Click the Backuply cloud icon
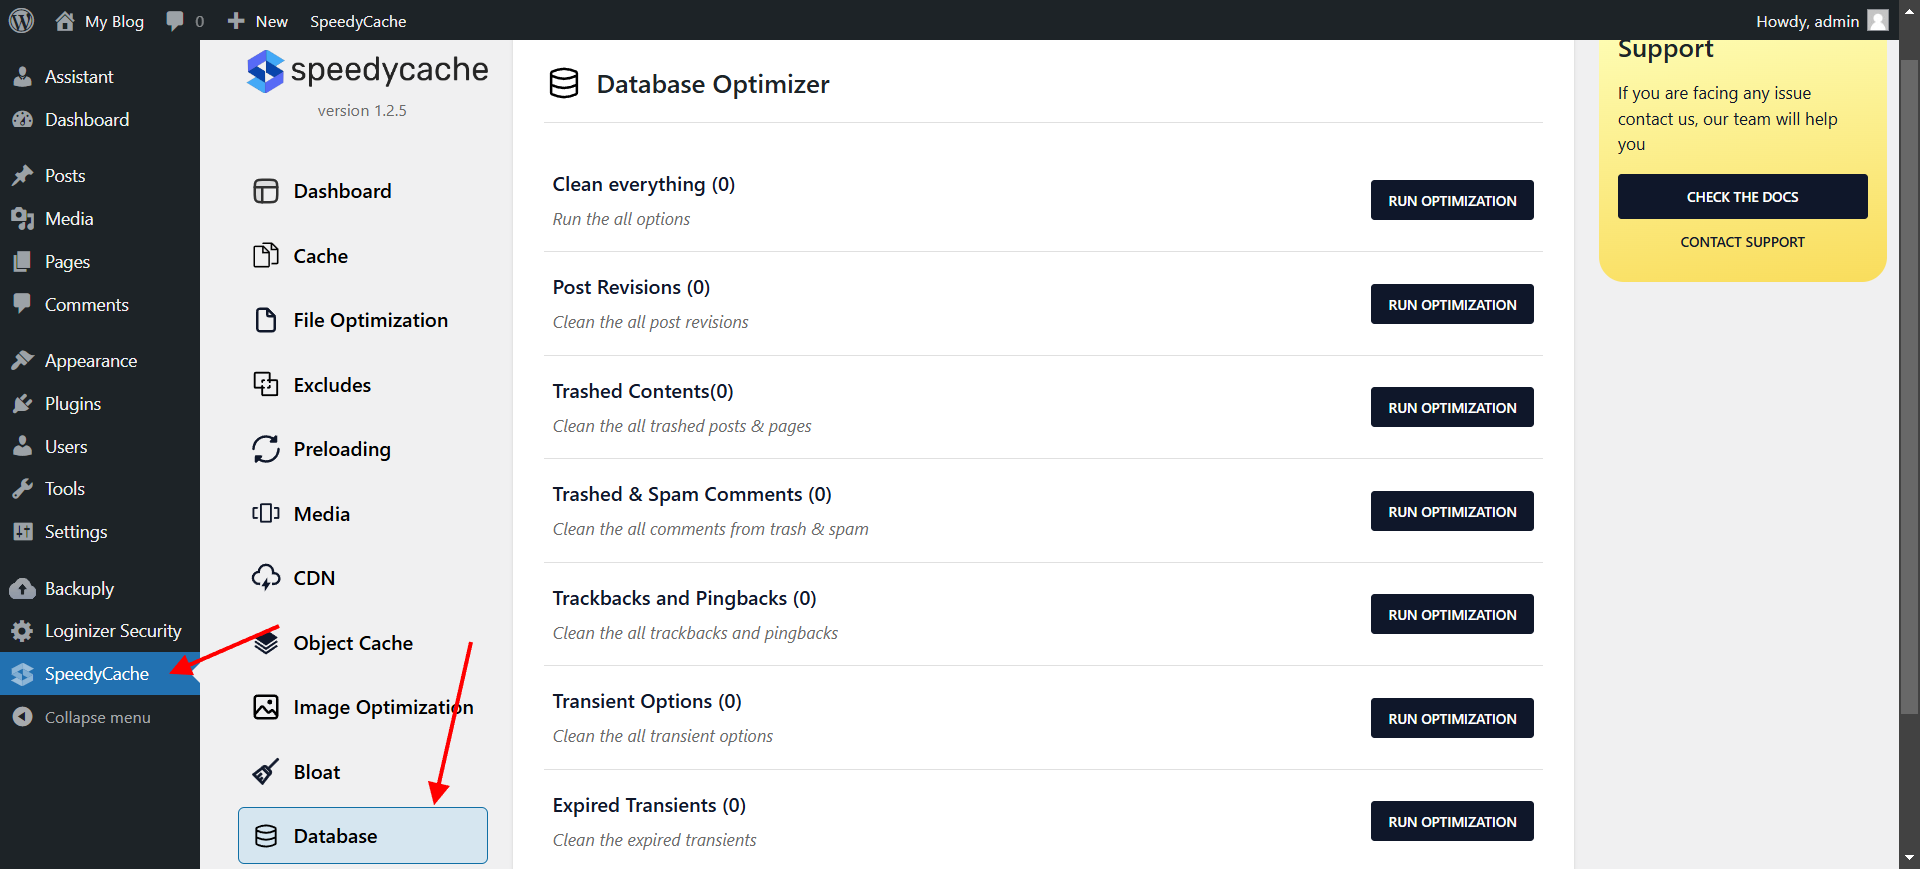The image size is (1920, 869). point(23,589)
